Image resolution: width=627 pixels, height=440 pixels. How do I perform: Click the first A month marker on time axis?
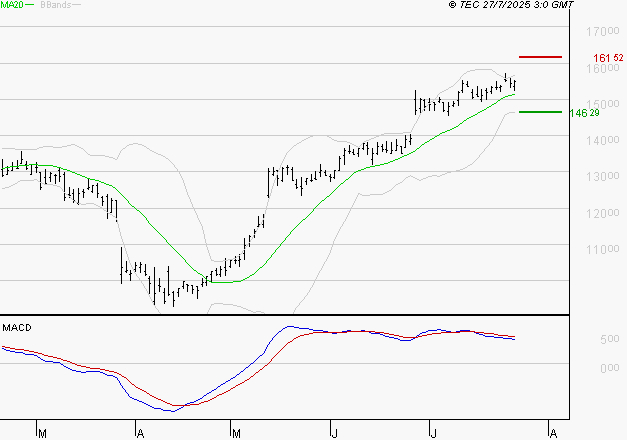coord(139,433)
